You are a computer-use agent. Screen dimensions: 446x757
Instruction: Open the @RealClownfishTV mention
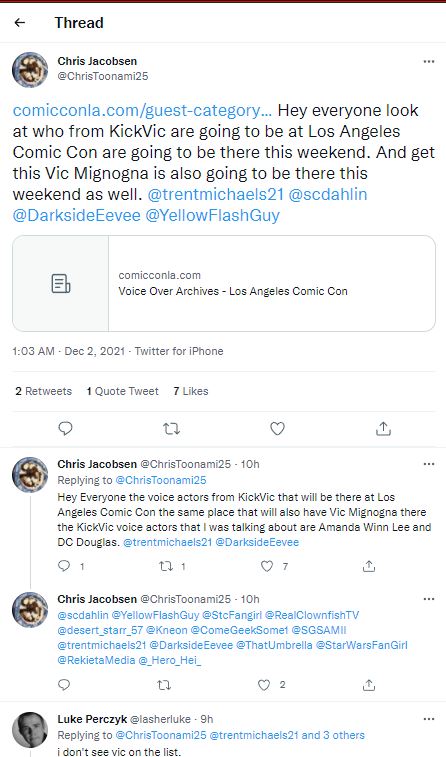tap(312, 615)
